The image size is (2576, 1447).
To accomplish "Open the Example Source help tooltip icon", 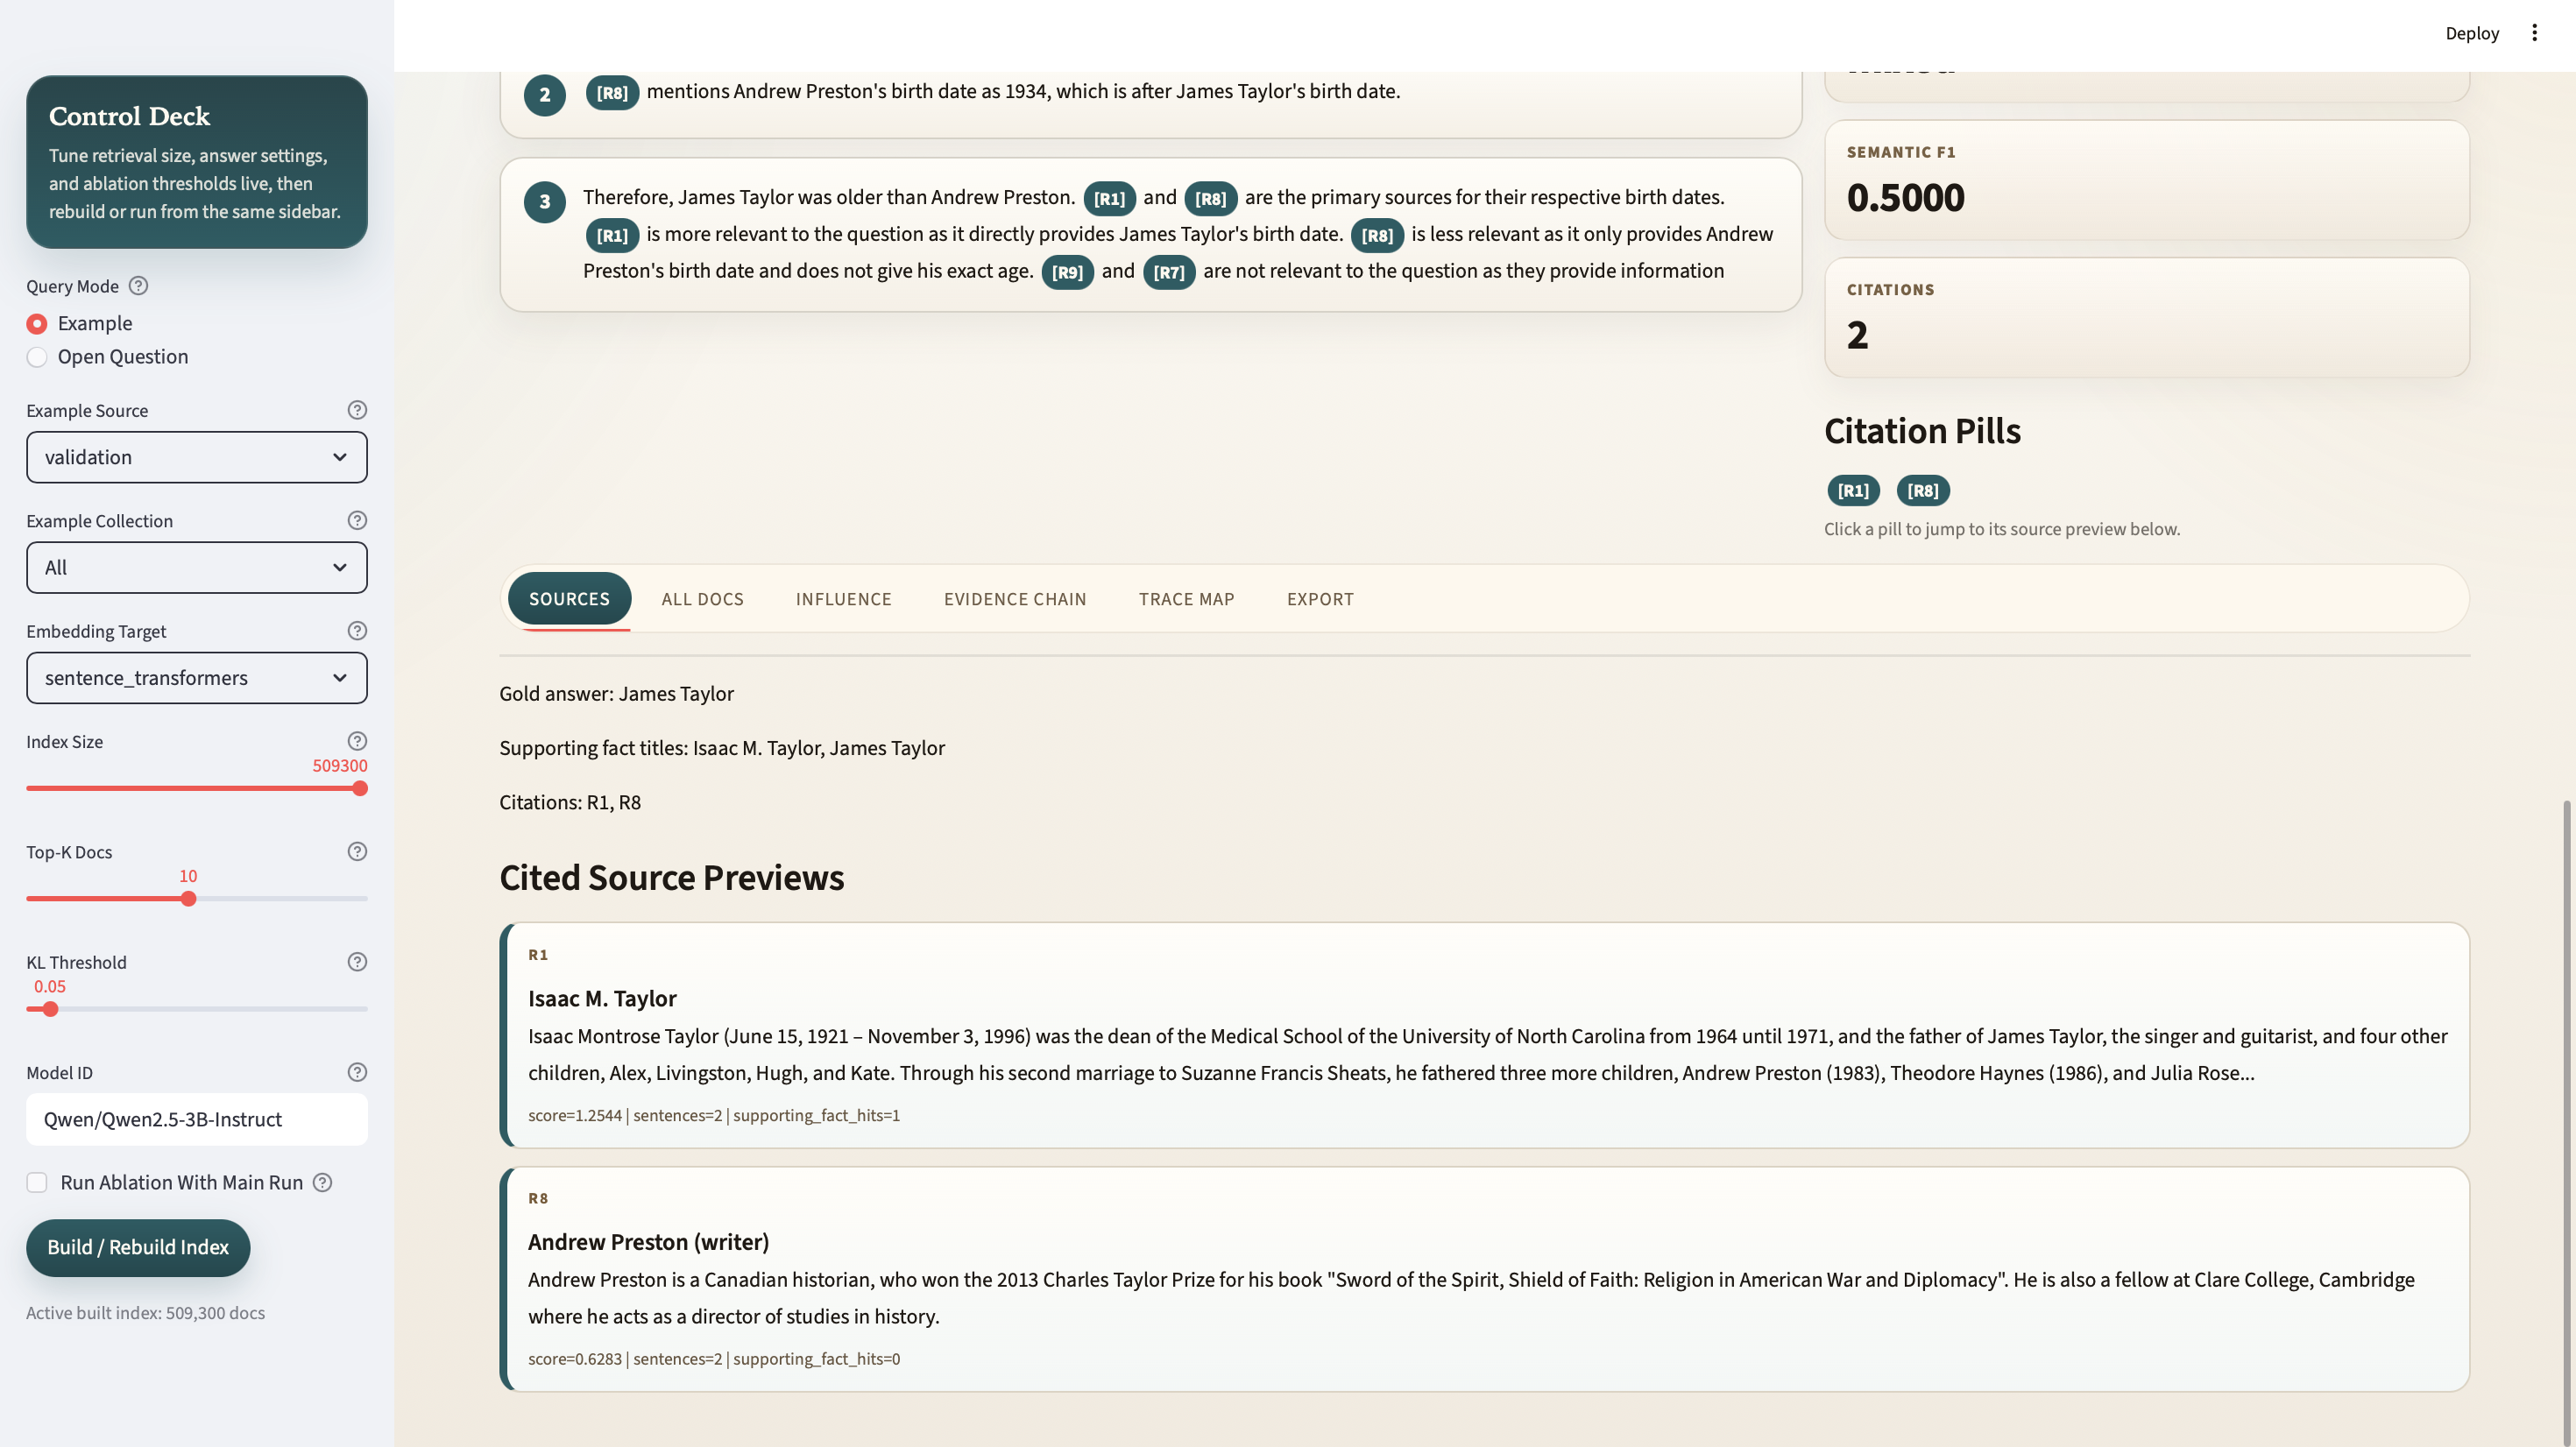I will click(357, 410).
